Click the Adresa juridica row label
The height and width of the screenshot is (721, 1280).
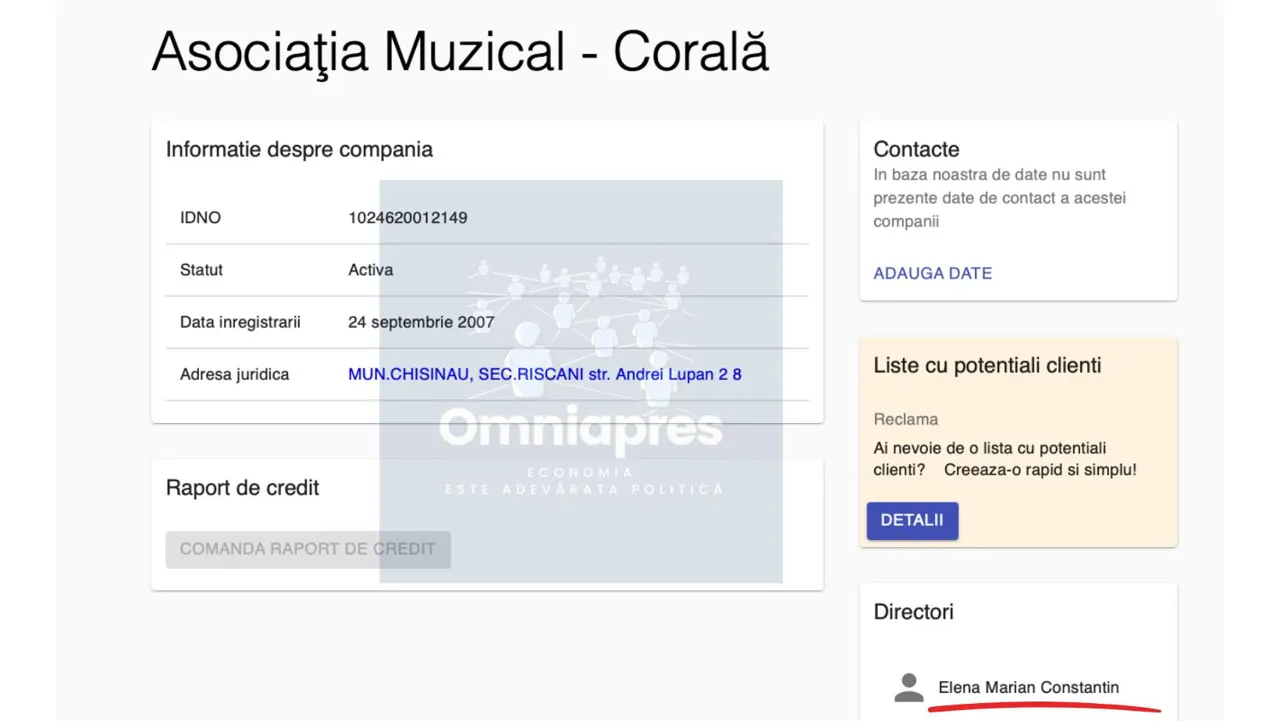(x=234, y=374)
